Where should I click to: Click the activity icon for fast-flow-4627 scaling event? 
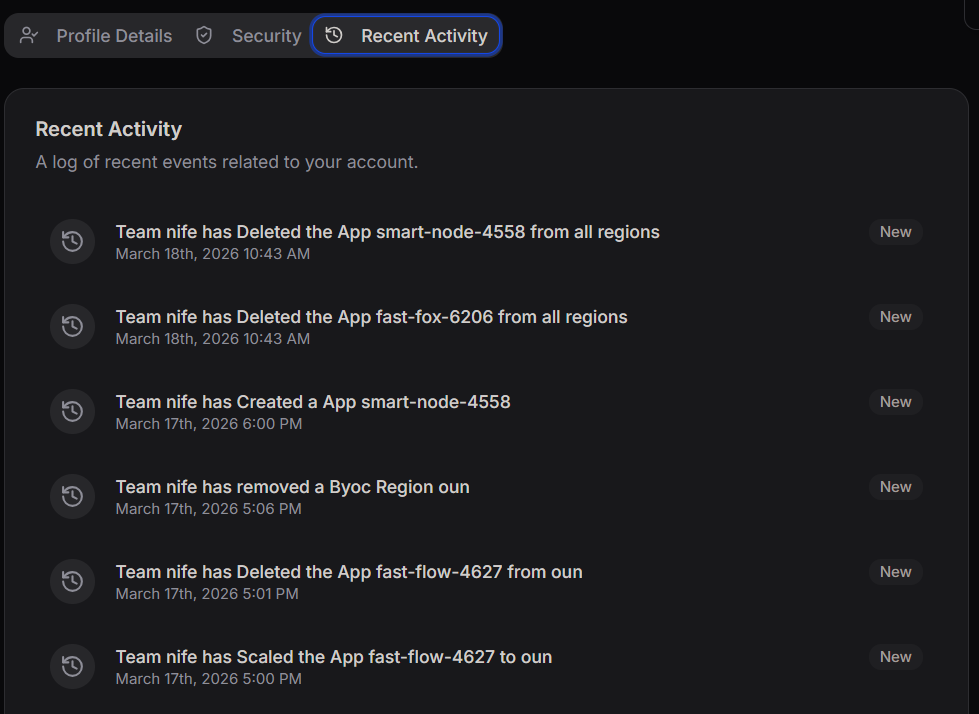pos(72,666)
